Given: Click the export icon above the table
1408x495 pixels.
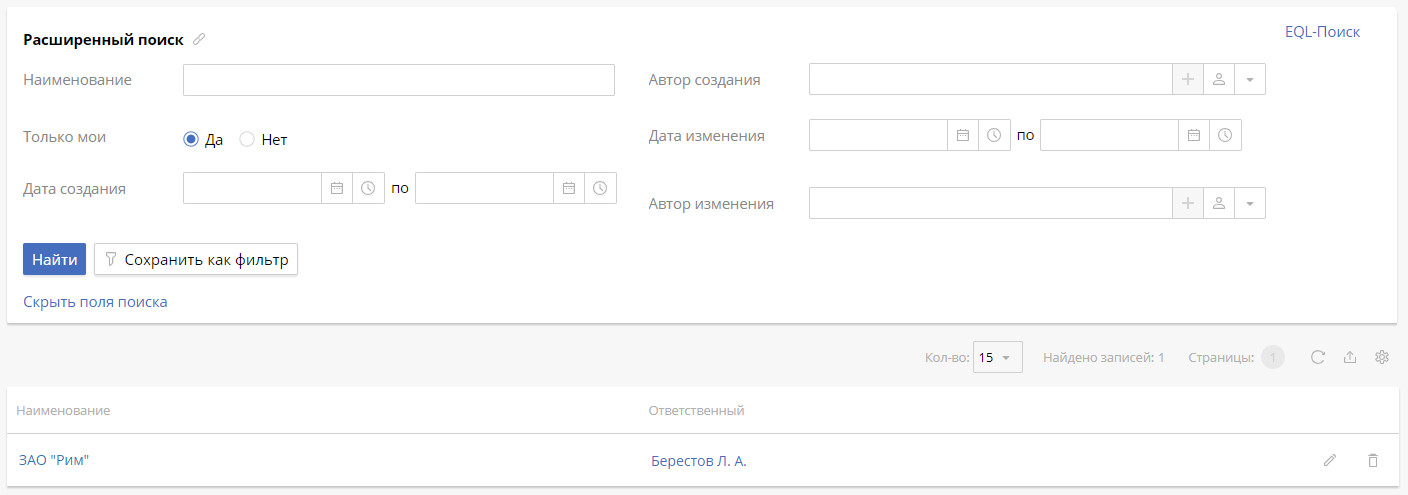Looking at the screenshot, I should click(x=1350, y=357).
